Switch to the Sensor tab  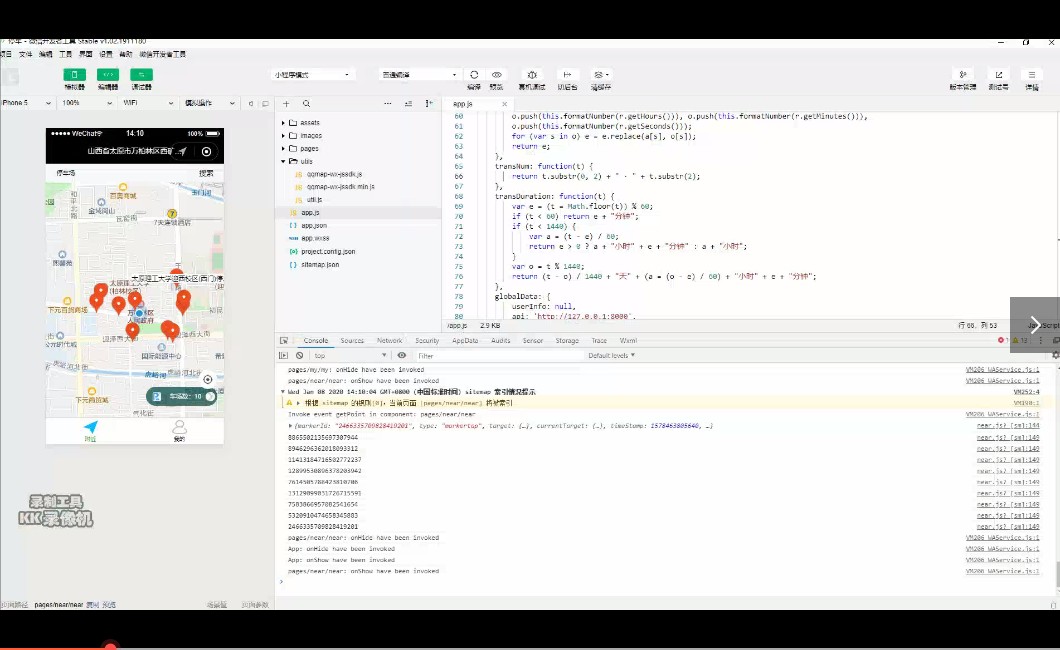click(x=533, y=341)
